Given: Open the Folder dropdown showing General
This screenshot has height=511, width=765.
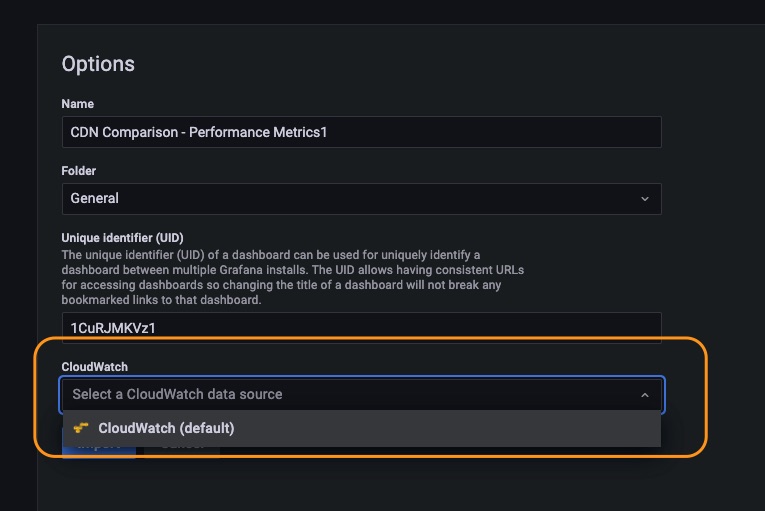Looking at the screenshot, I should 362,199.
